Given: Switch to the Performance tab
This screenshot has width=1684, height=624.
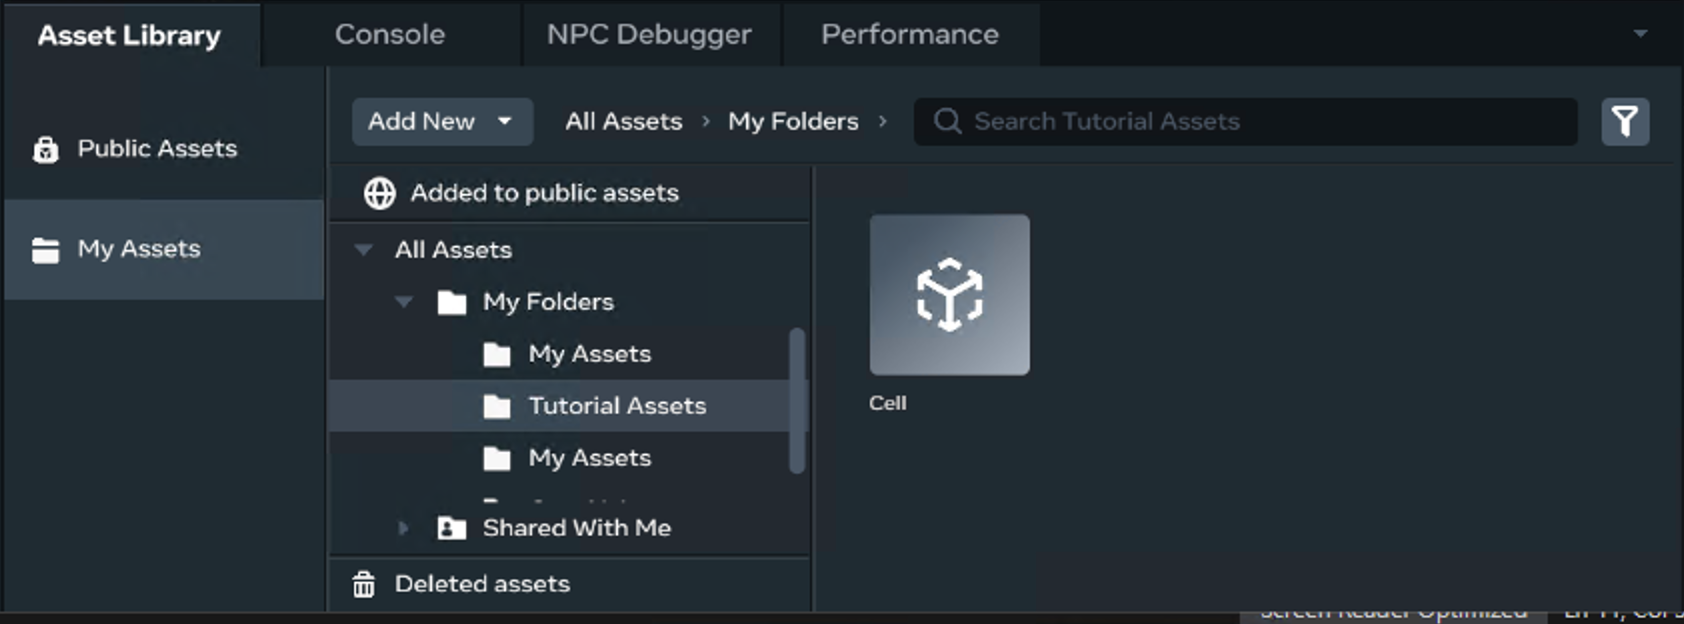Looking at the screenshot, I should 910,35.
